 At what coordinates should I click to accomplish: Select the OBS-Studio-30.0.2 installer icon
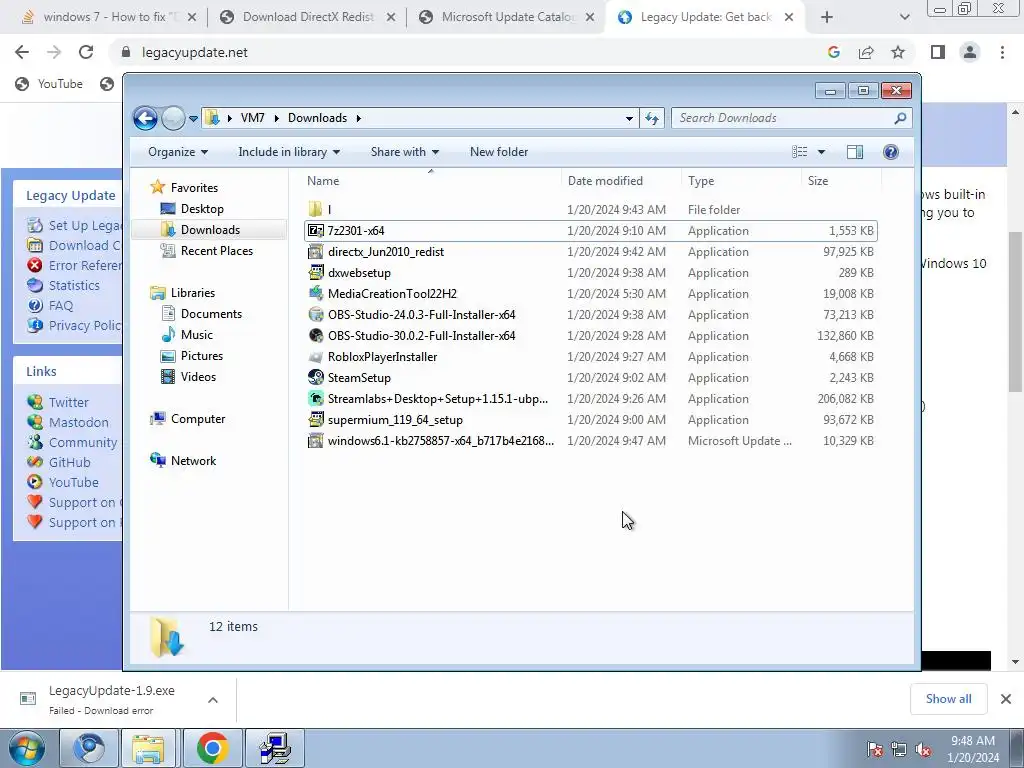pyautogui.click(x=316, y=336)
